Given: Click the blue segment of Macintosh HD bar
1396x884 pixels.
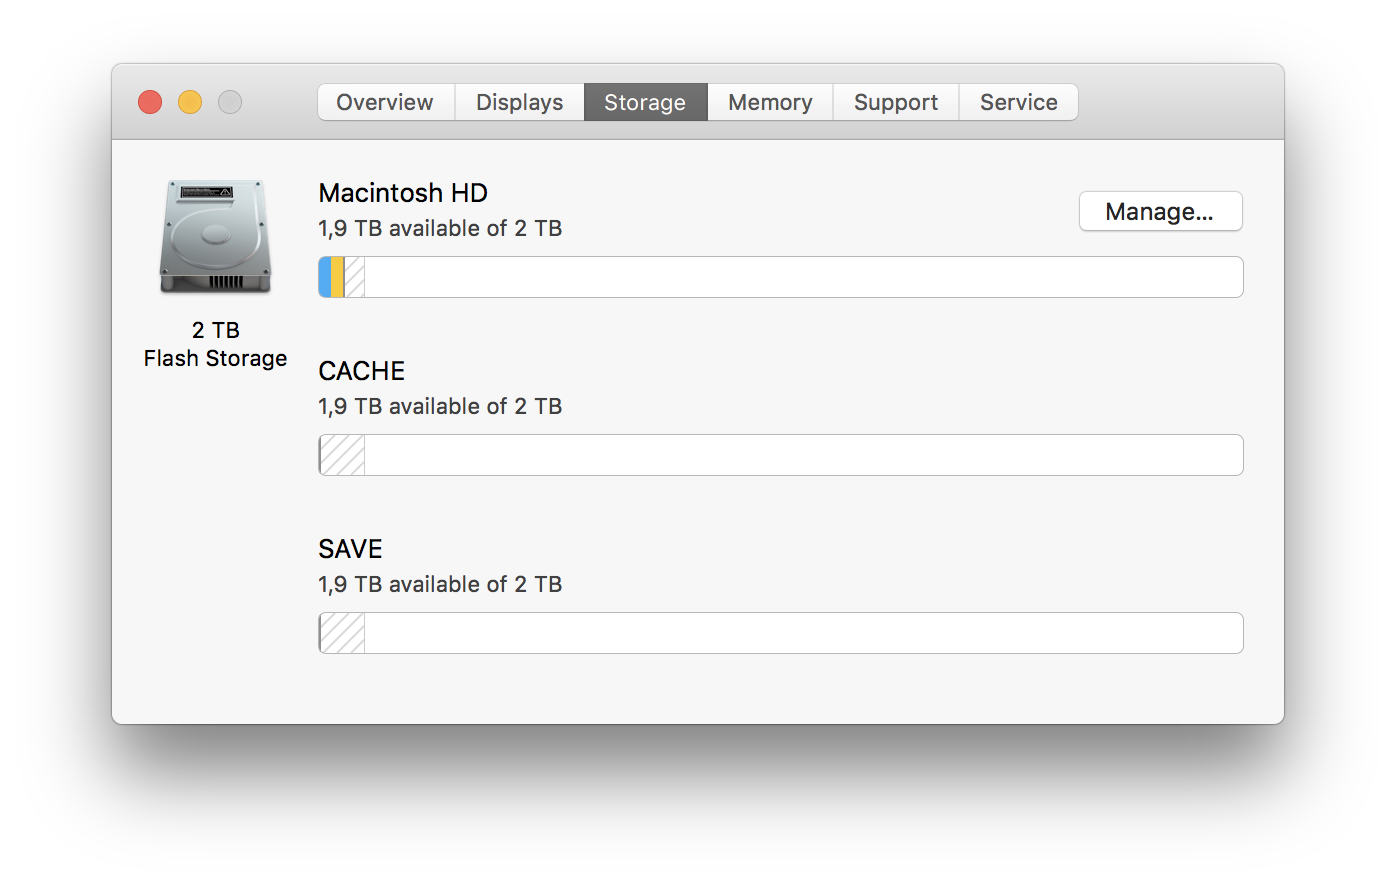Looking at the screenshot, I should pyautogui.click(x=325, y=277).
